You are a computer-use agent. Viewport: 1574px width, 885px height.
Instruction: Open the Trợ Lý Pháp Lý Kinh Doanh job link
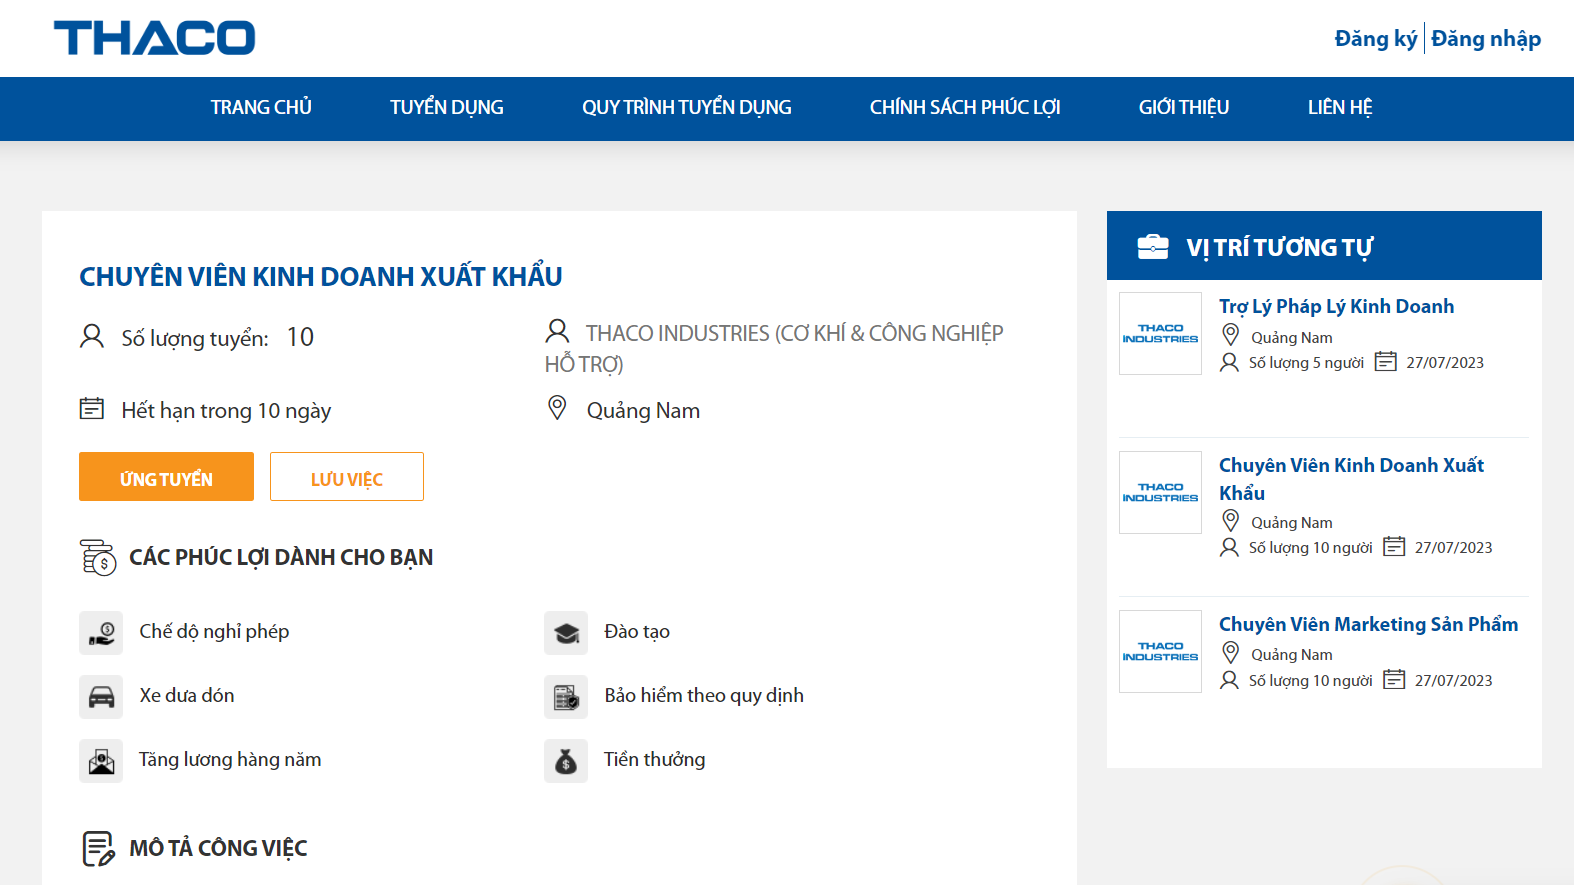pyautogui.click(x=1336, y=306)
